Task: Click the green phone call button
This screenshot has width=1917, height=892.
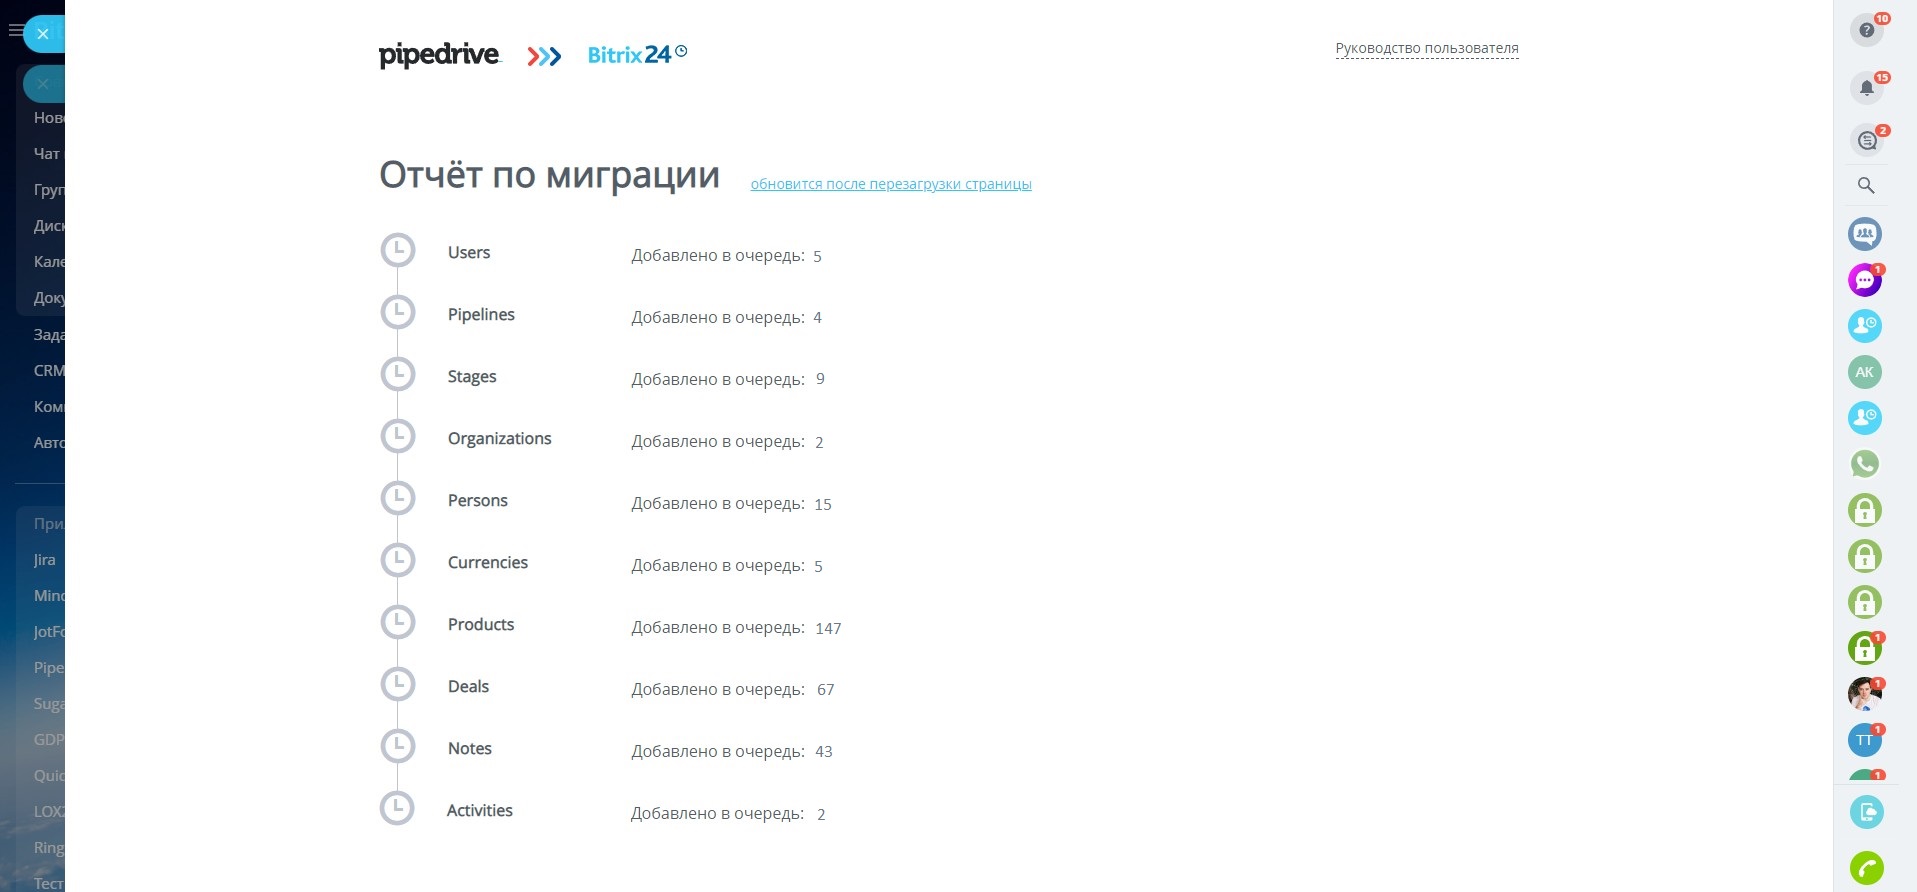Action: [x=1867, y=868]
